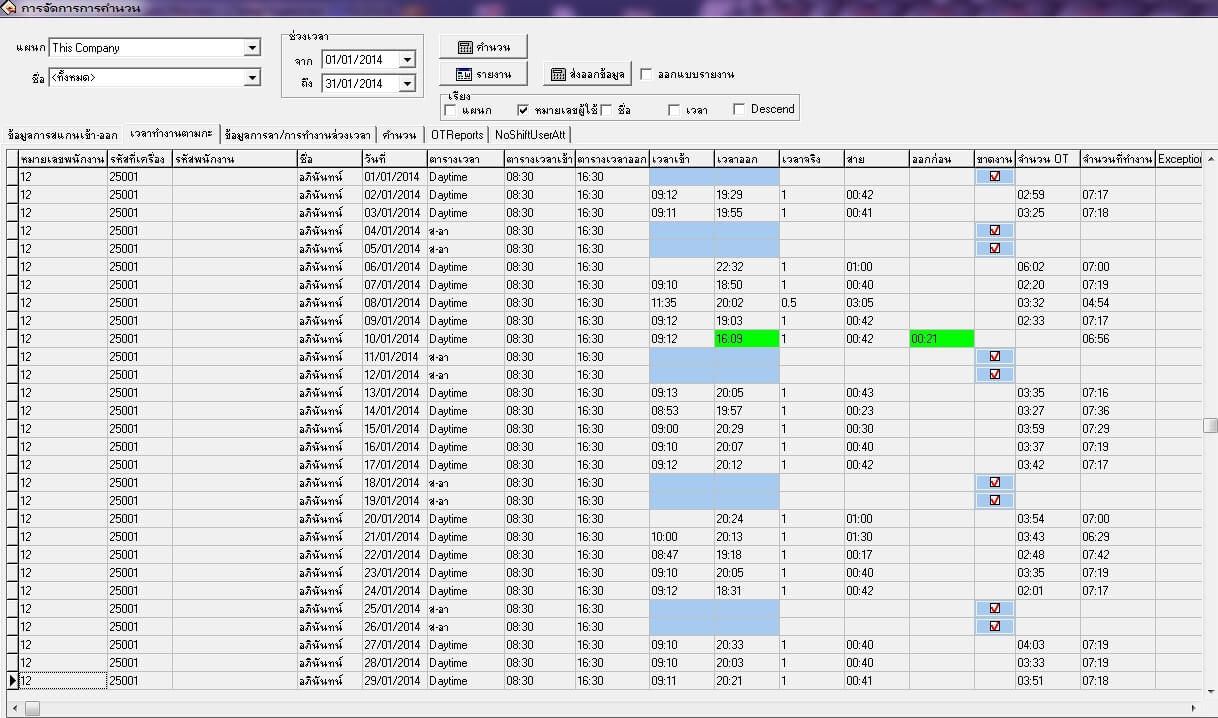The width and height of the screenshot is (1218, 718).
Task: Select the 11:35 clock-in cell
Action: click(x=681, y=303)
